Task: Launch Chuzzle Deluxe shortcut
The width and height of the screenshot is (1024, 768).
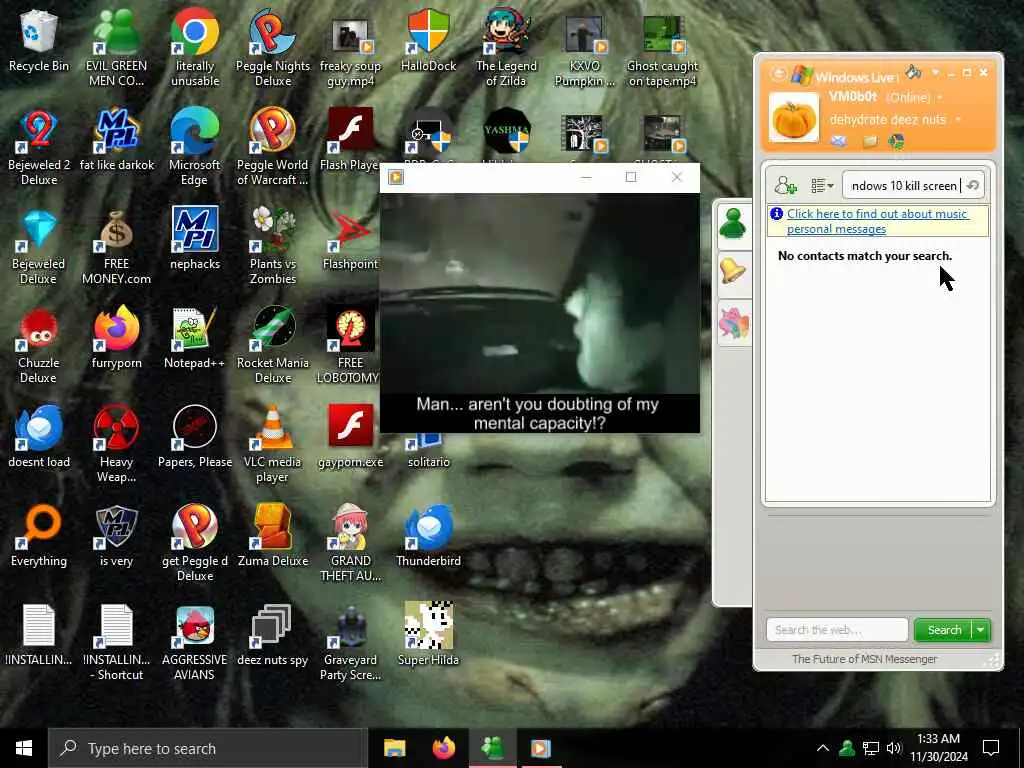Action: 39,345
